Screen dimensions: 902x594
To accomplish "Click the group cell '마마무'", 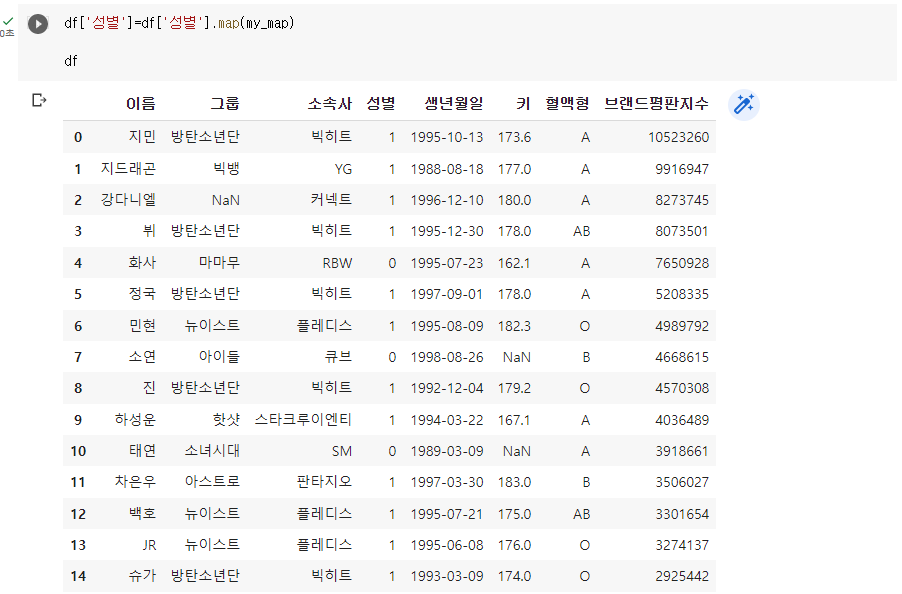I will pos(219,262).
